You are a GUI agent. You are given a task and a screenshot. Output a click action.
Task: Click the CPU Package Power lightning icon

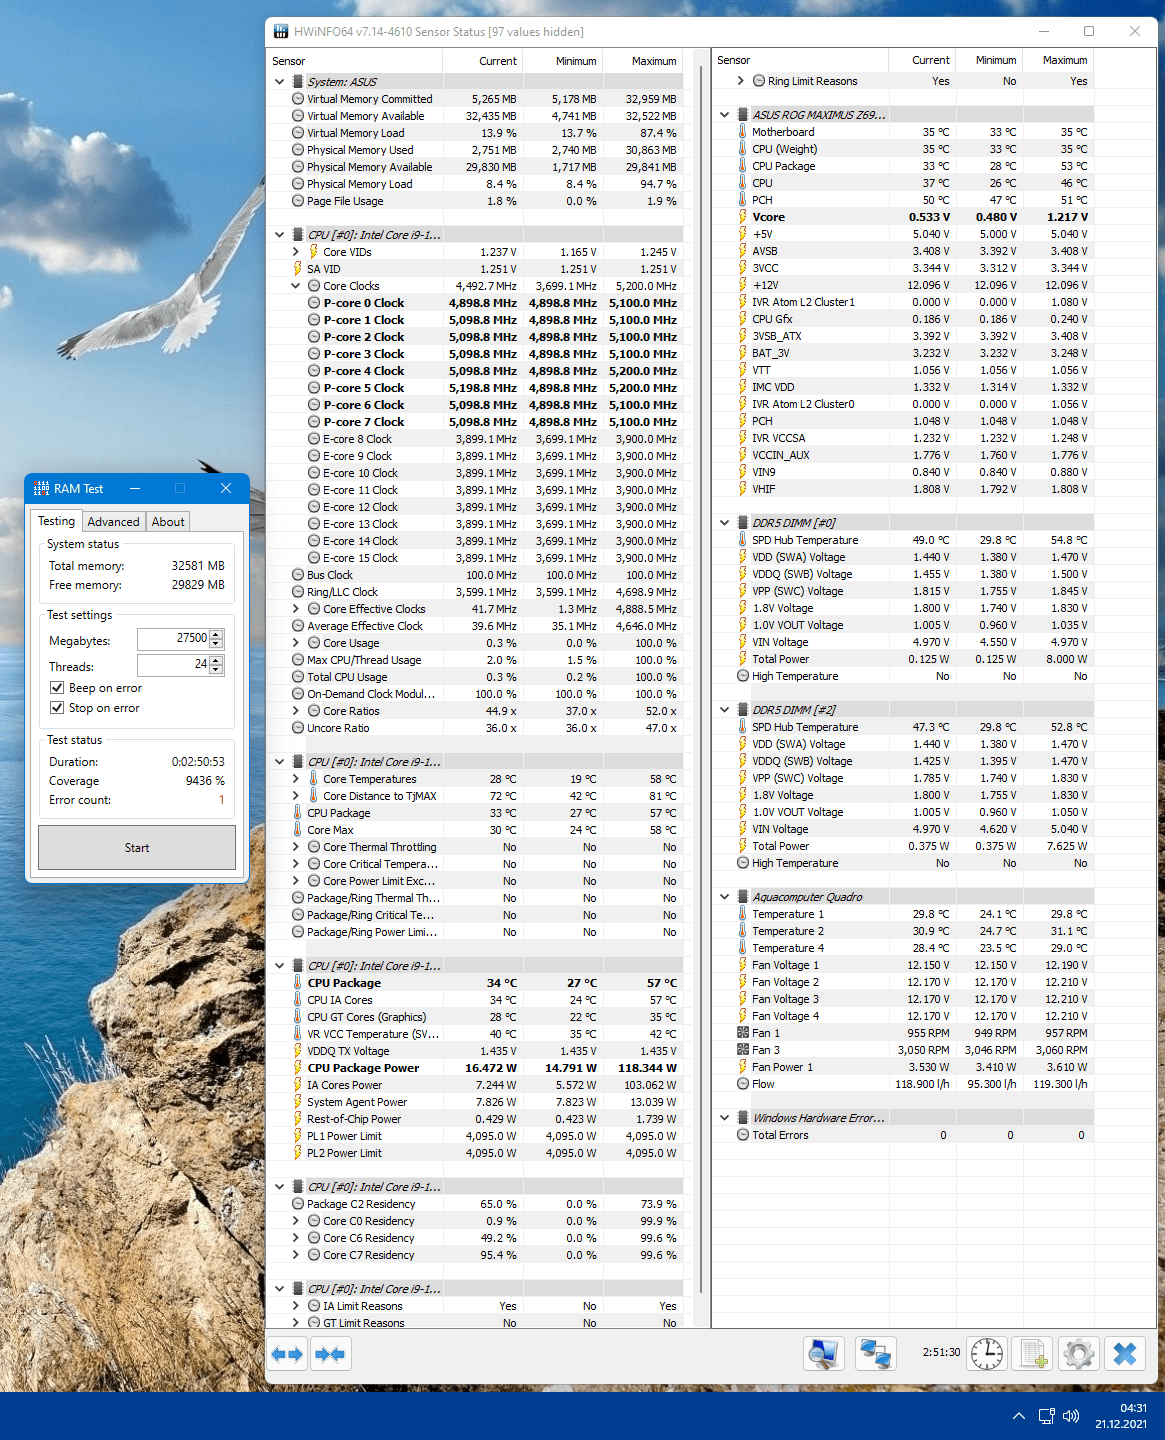click(x=298, y=1068)
